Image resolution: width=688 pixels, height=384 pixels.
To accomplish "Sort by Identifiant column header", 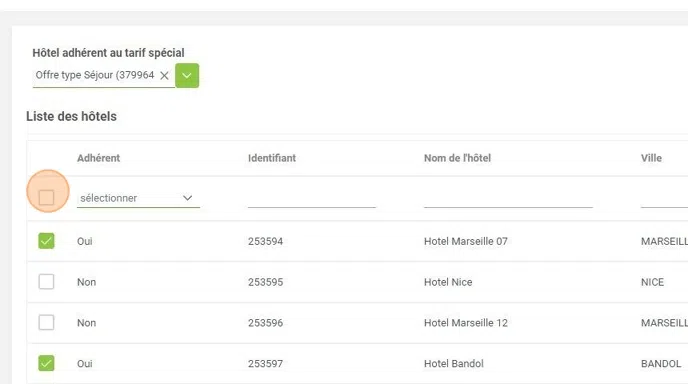I will tap(272, 158).
